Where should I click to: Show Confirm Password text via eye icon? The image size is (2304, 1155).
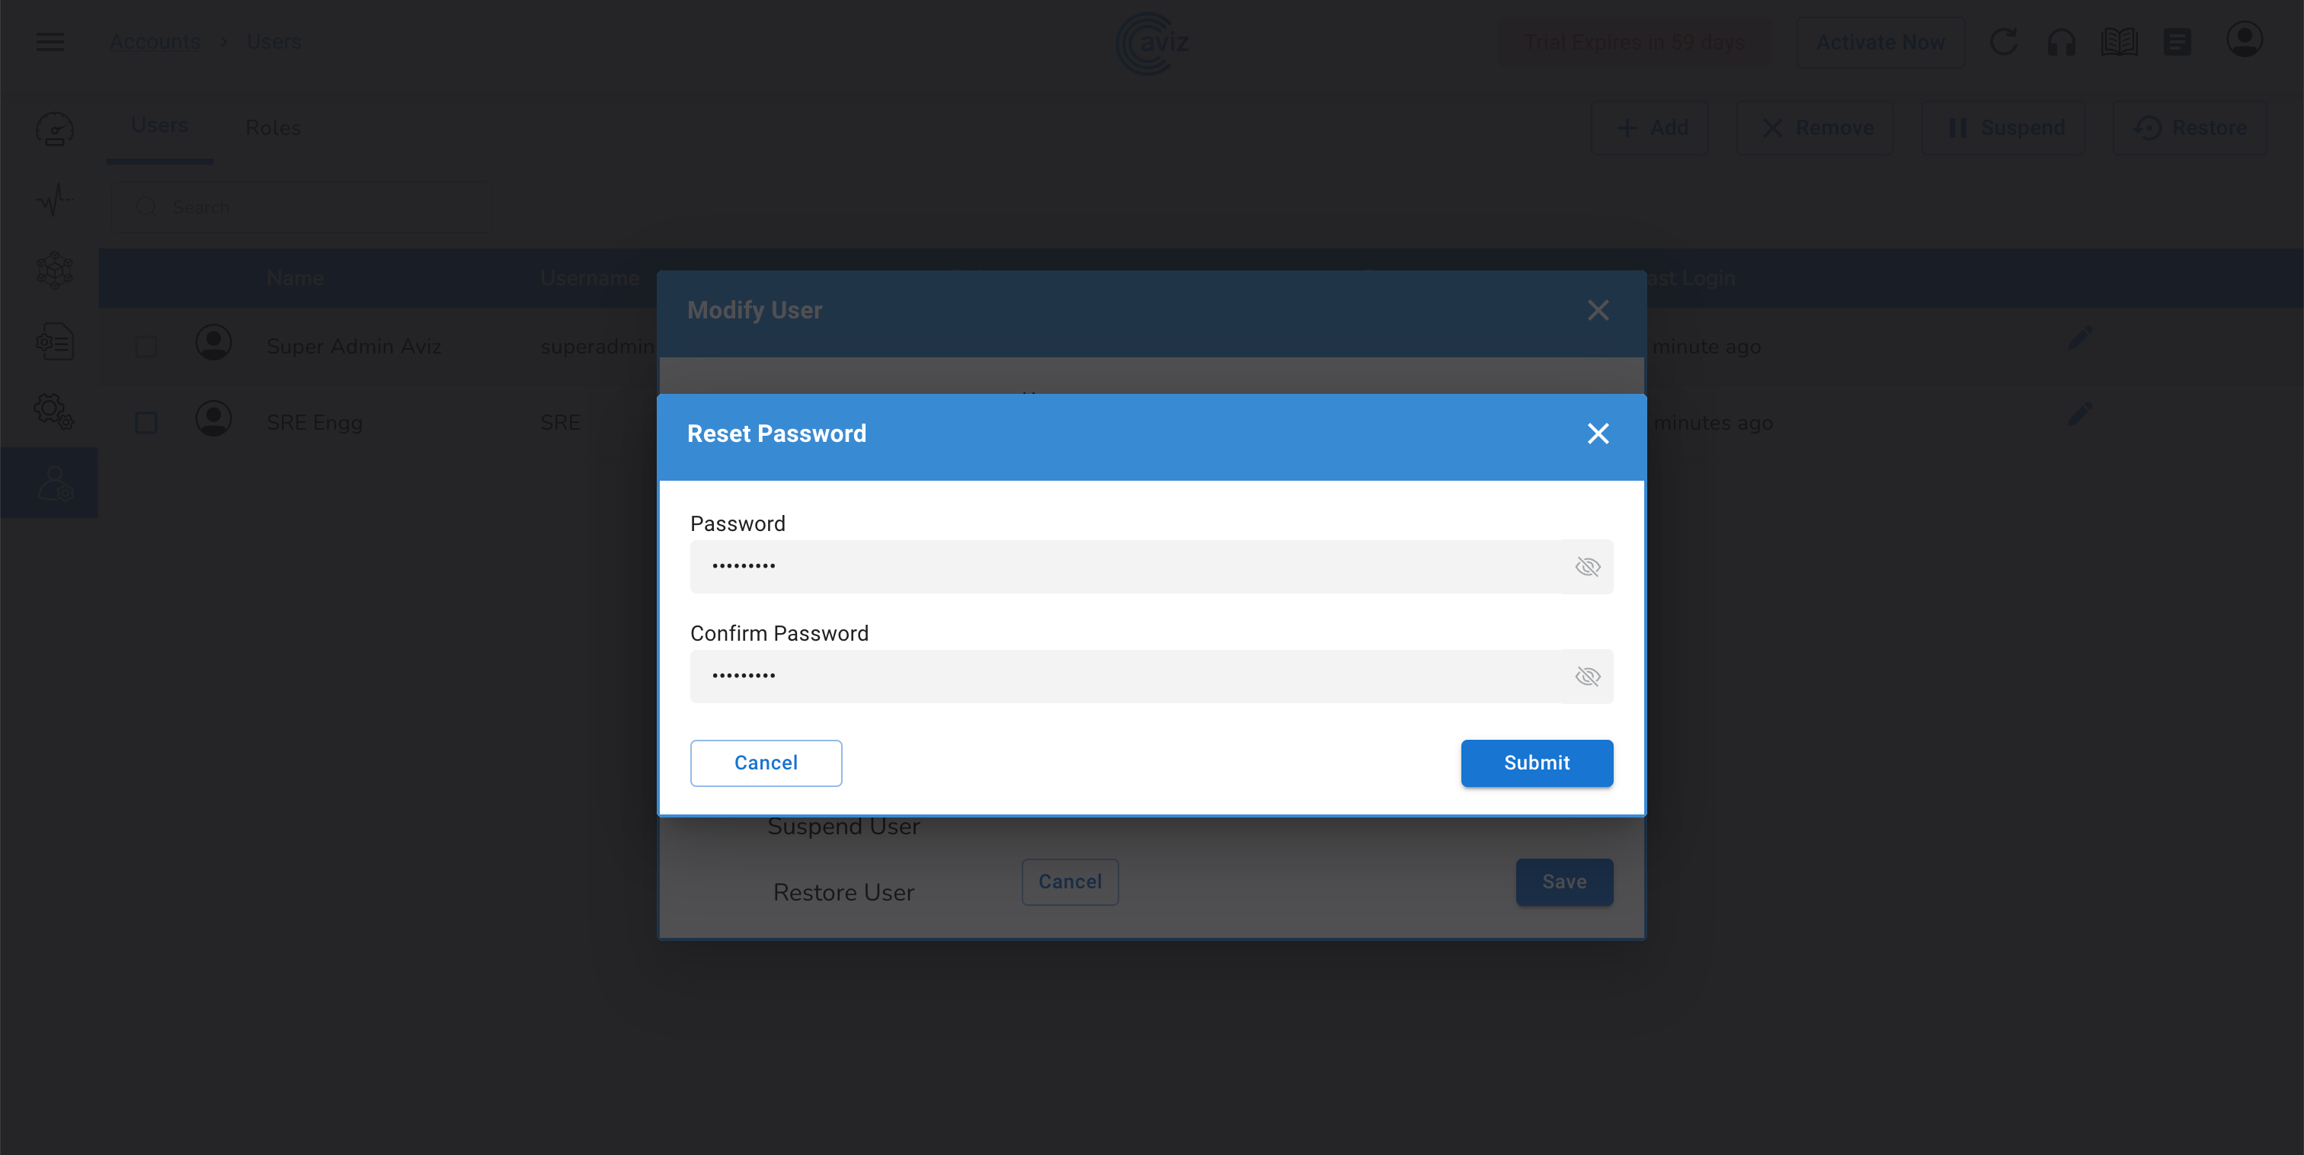coord(1587,677)
